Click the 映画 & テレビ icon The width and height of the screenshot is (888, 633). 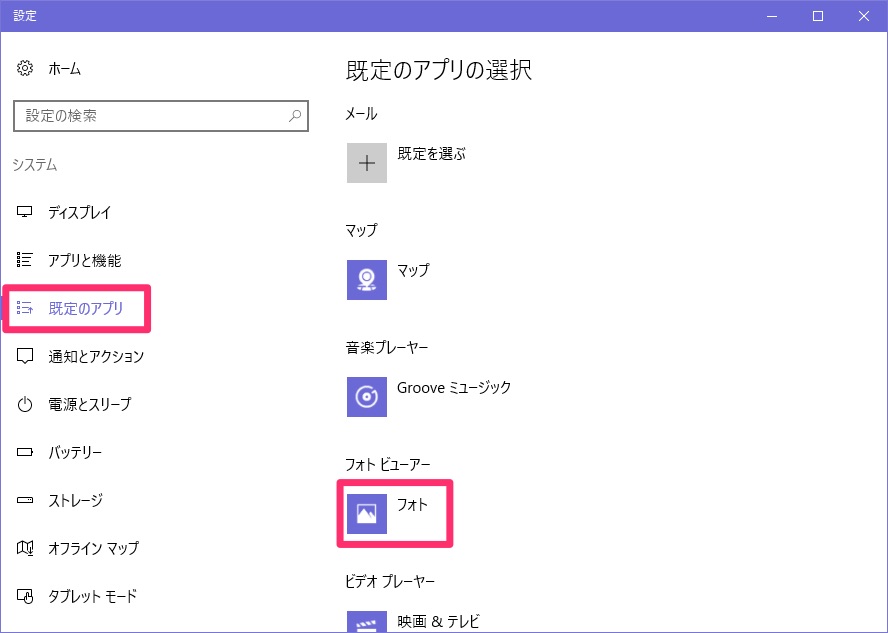(367, 622)
